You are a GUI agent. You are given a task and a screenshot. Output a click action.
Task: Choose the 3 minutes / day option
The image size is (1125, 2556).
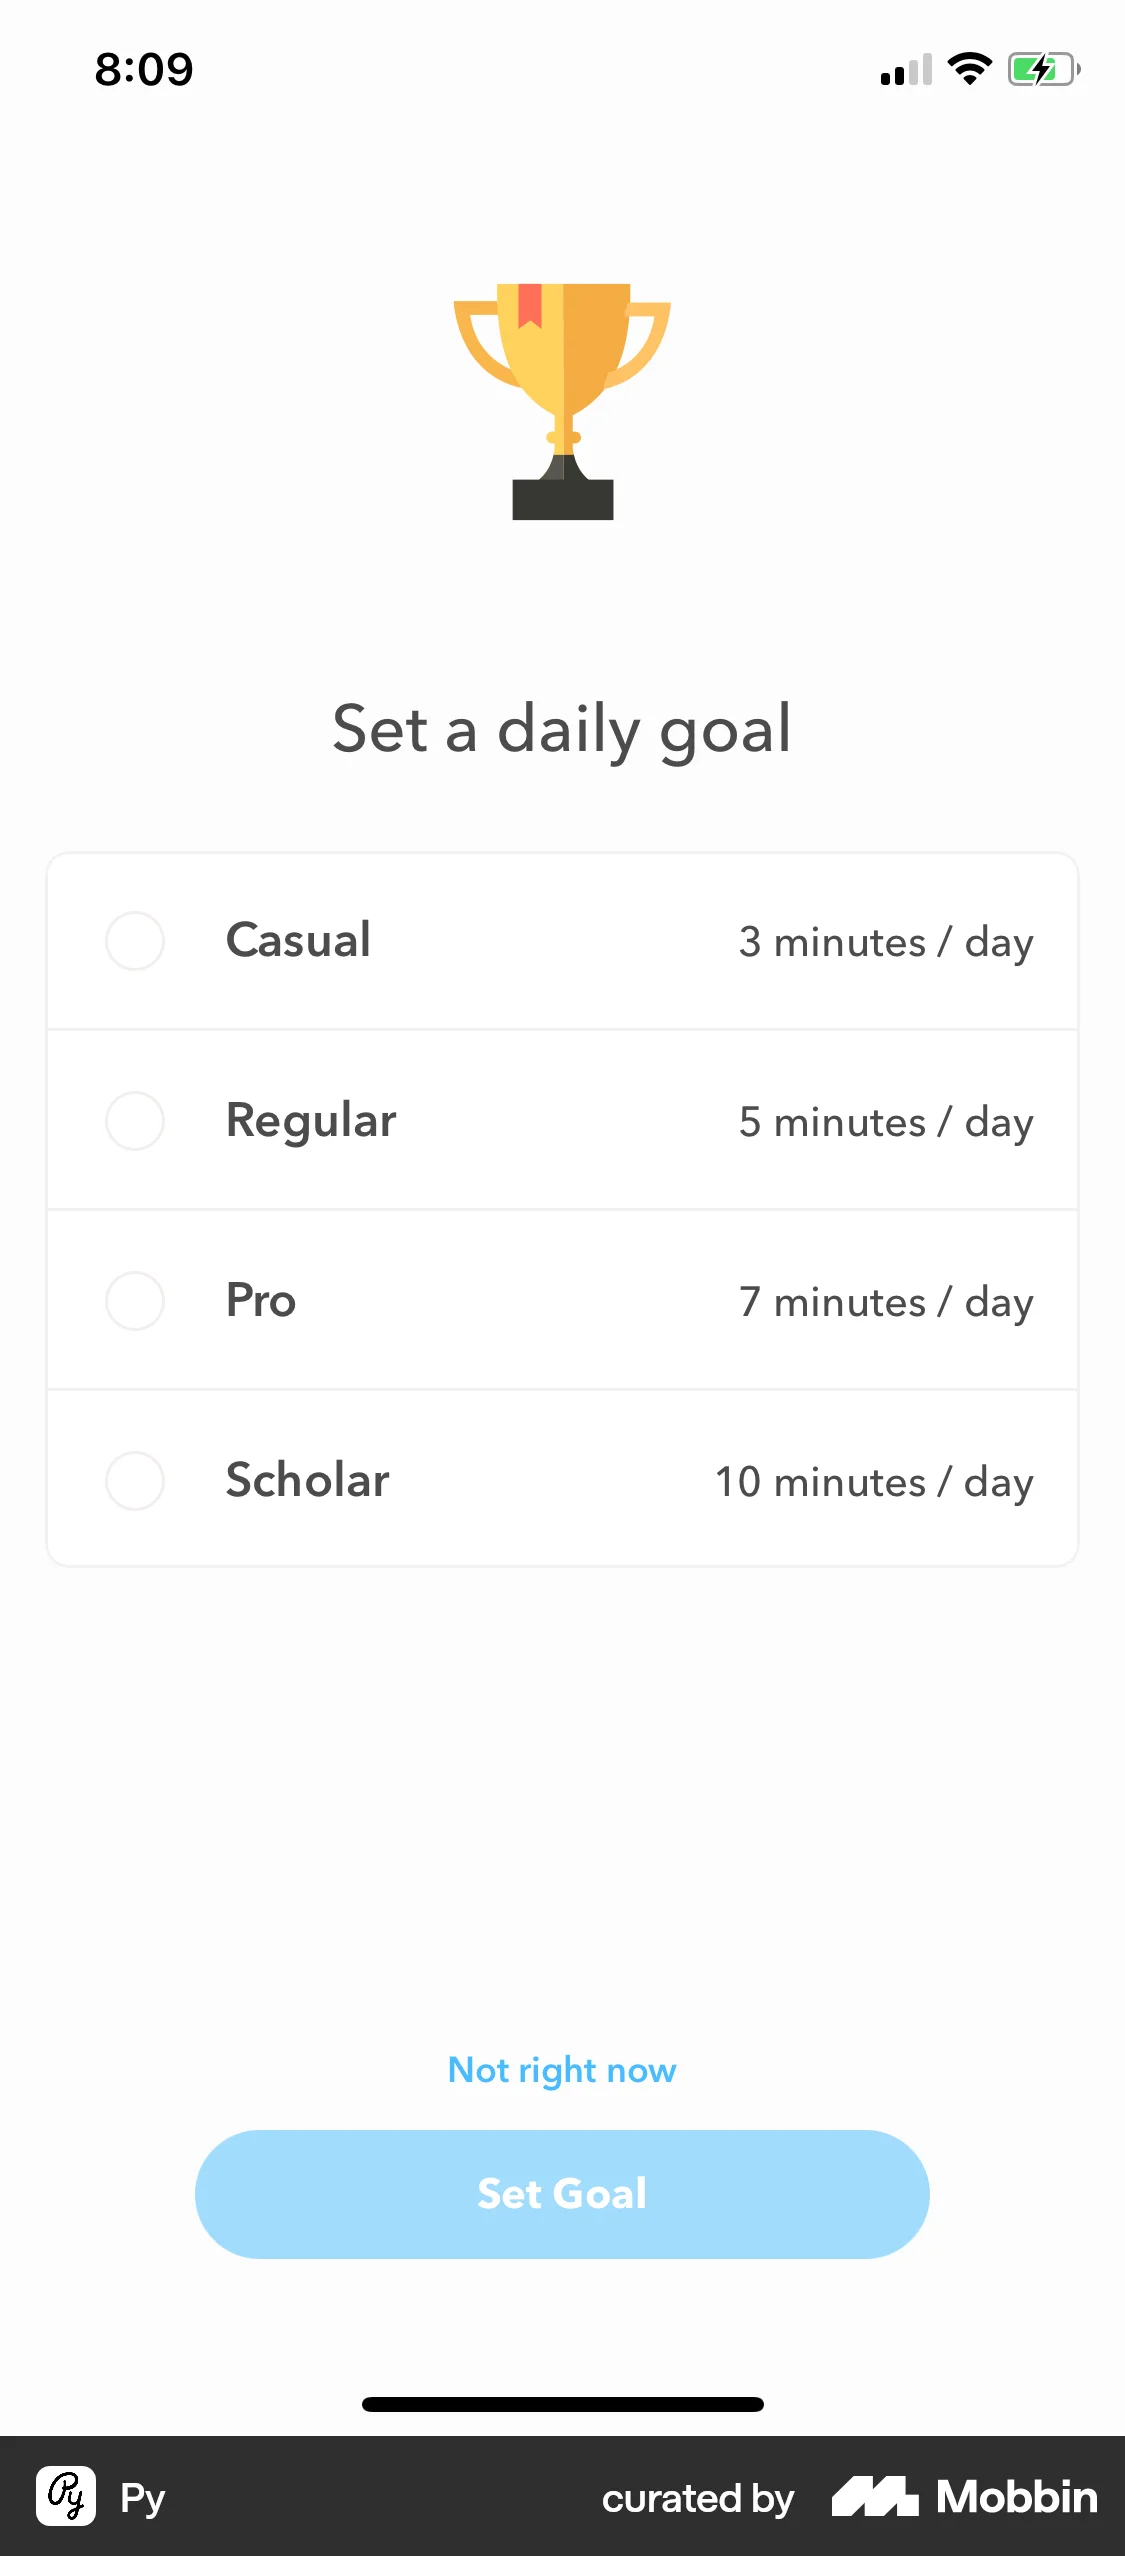[886, 942]
